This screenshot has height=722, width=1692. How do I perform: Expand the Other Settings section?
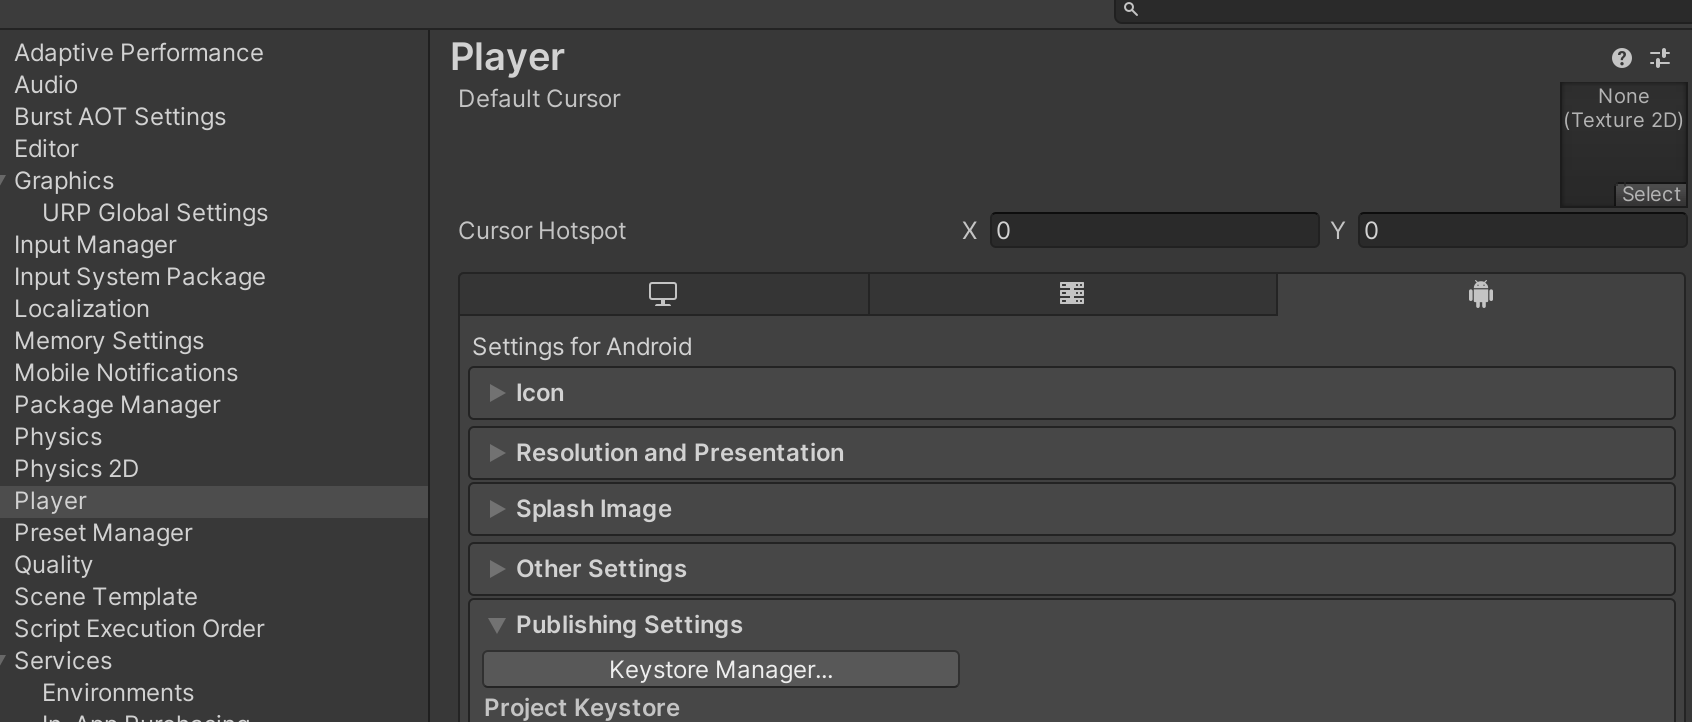tap(1072, 569)
